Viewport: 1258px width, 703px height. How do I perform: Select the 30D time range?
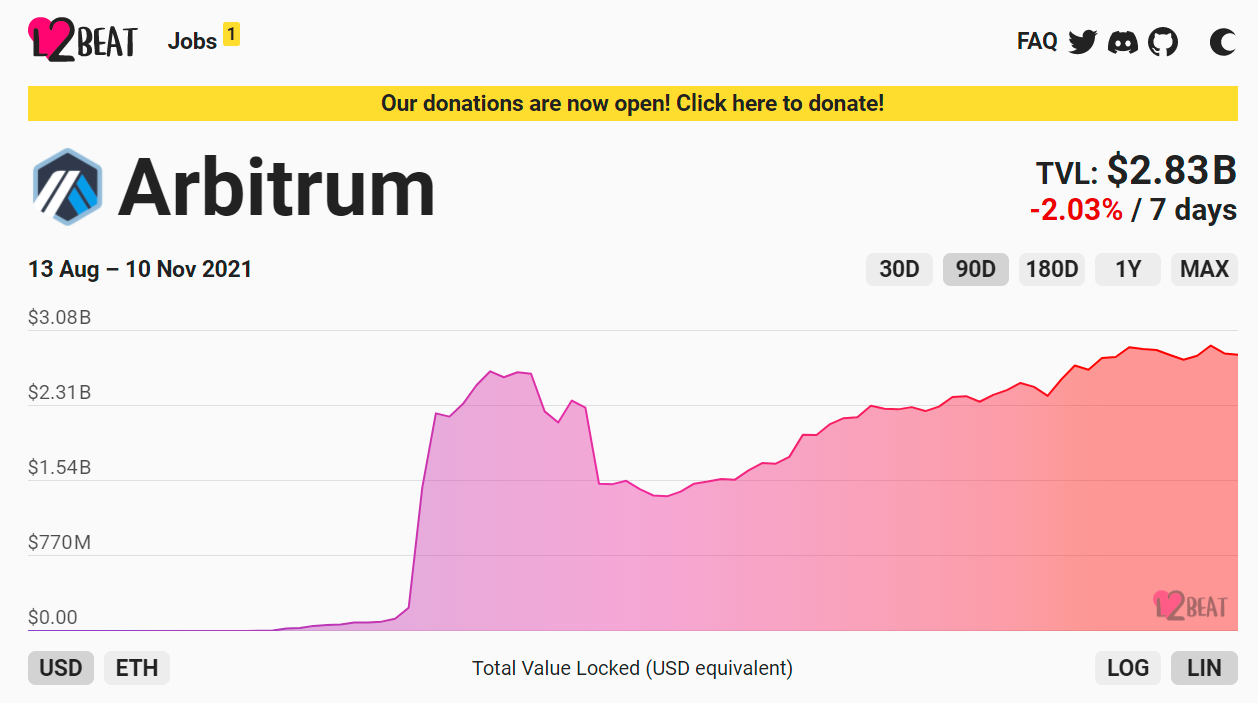point(899,269)
